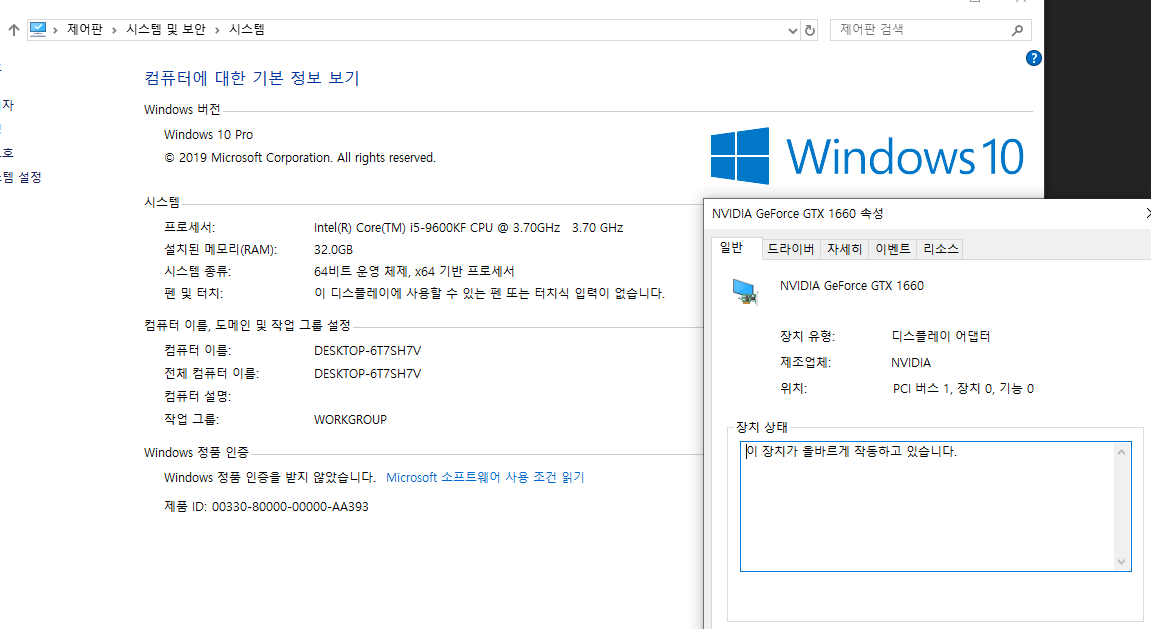Click the text Windows 10 Pro
The image size is (1151, 629).
pos(208,135)
